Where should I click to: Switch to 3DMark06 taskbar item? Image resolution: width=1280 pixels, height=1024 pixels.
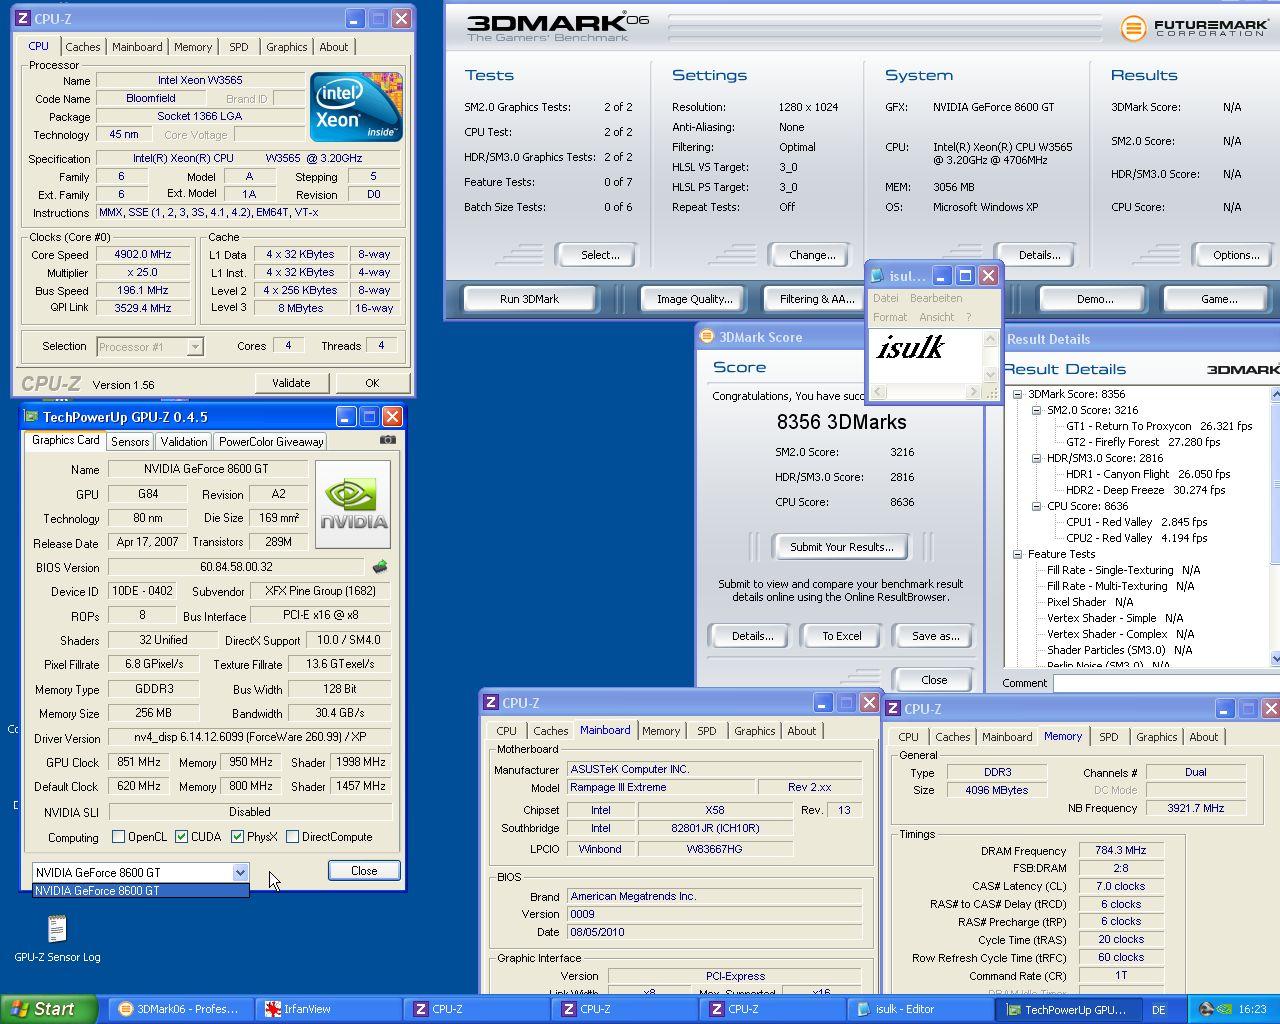tap(179, 1009)
